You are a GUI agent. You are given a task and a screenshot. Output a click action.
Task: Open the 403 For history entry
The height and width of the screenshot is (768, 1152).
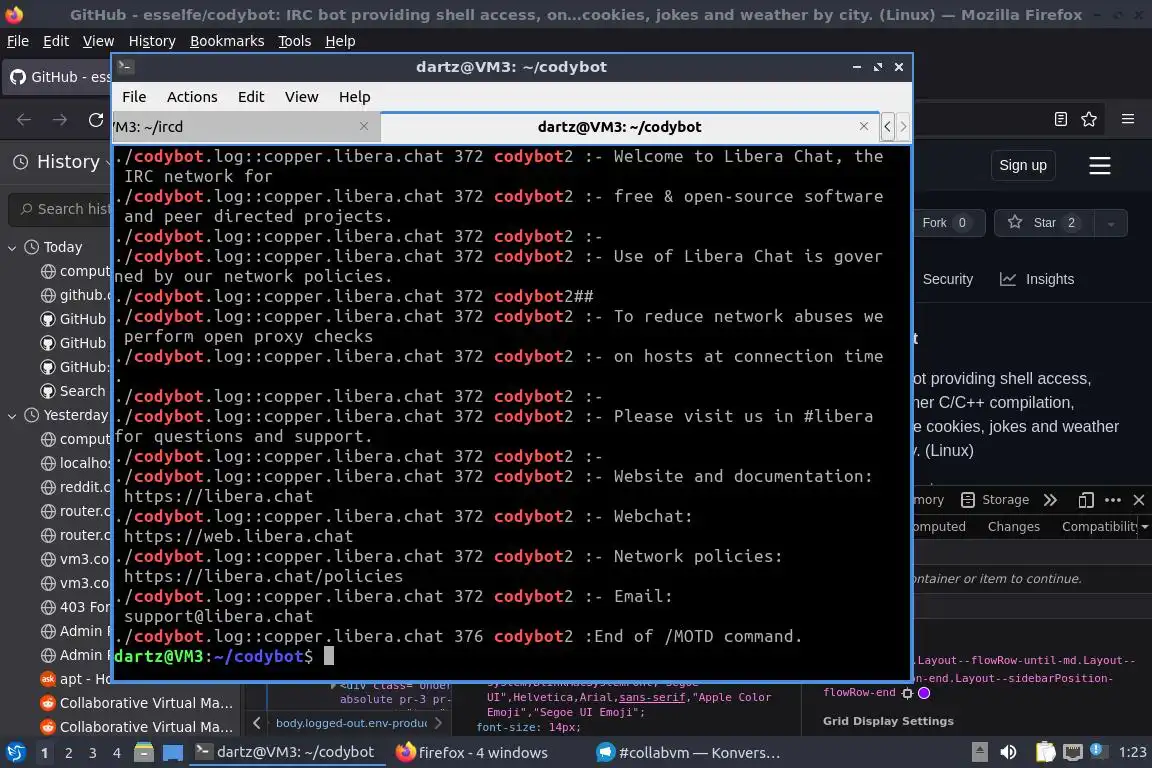[75, 607]
